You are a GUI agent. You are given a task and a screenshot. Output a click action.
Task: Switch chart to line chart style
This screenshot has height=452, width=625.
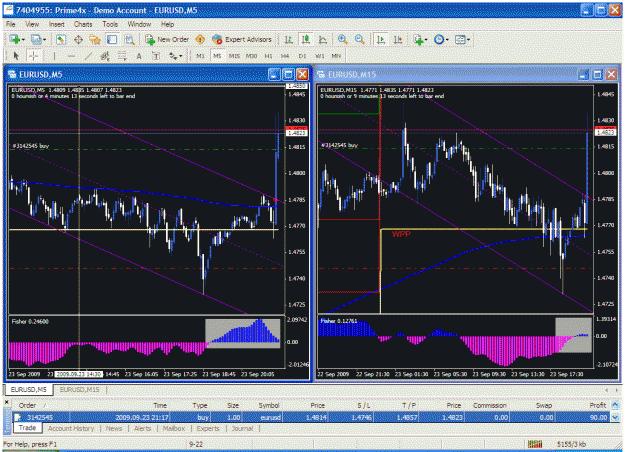pos(322,39)
